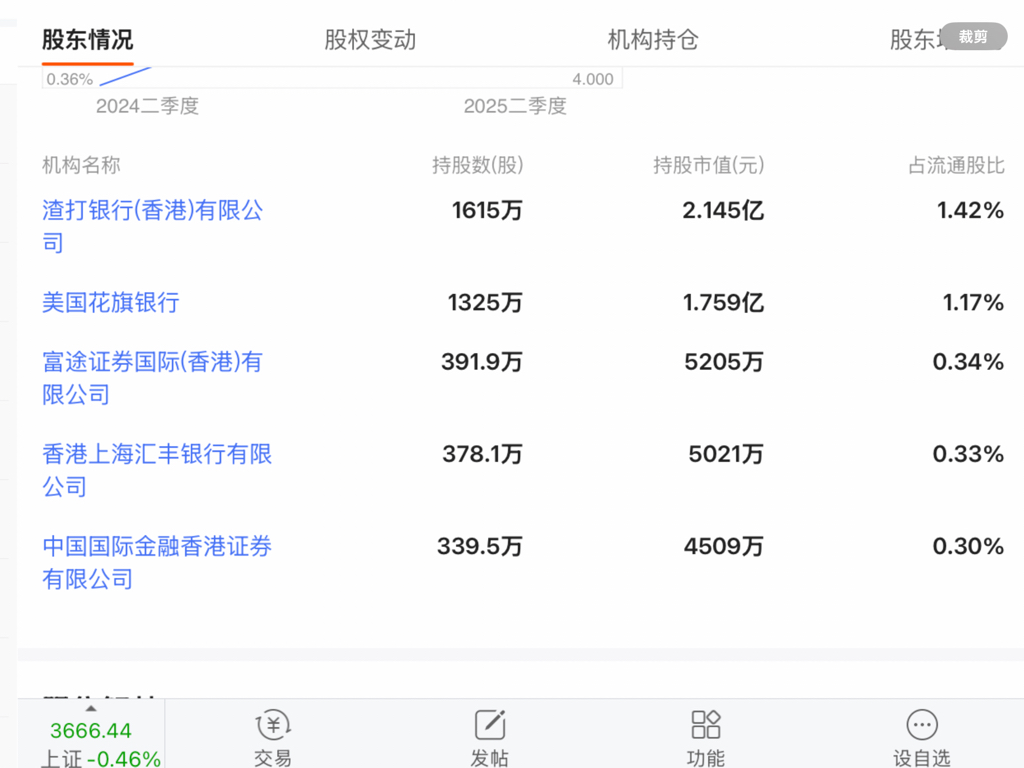Image resolution: width=1024 pixels, height=768 pixels.
Task: Click the 机构名称 column header
Action: (x=81, y=165)
